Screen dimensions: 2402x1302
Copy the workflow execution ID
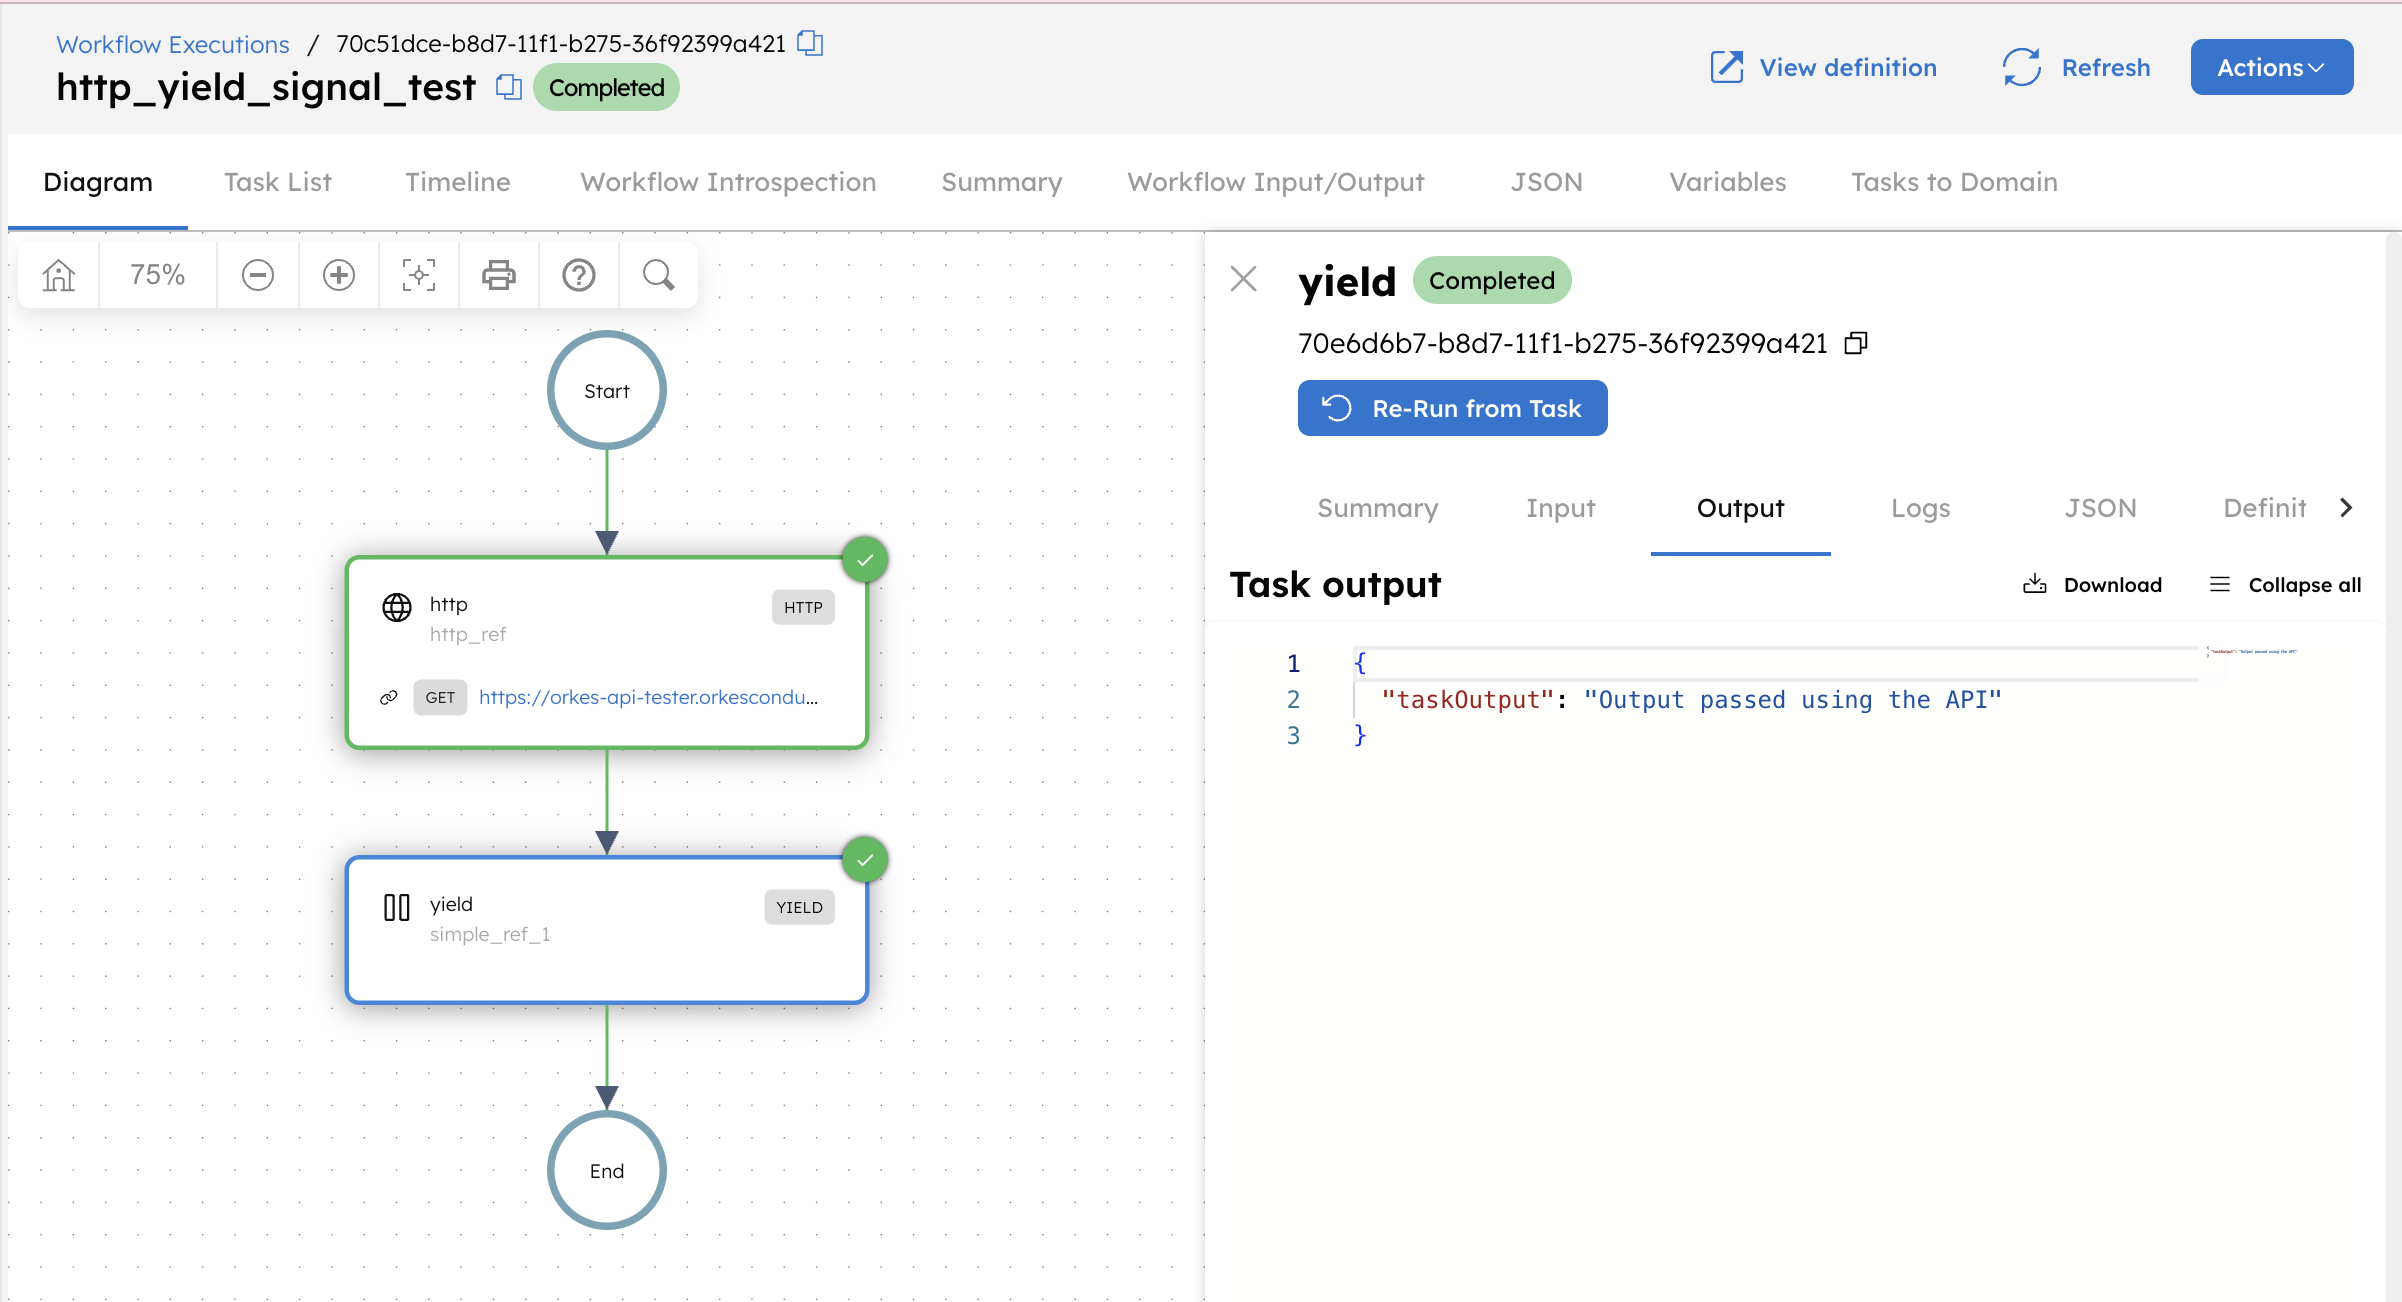pyautogui.click(x=810, y=43)
